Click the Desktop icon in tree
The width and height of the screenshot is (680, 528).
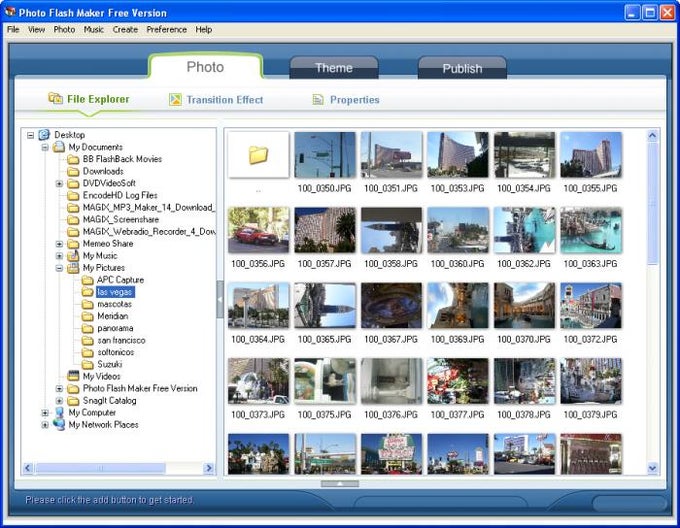pyautogui.click(x=44, y=135)
